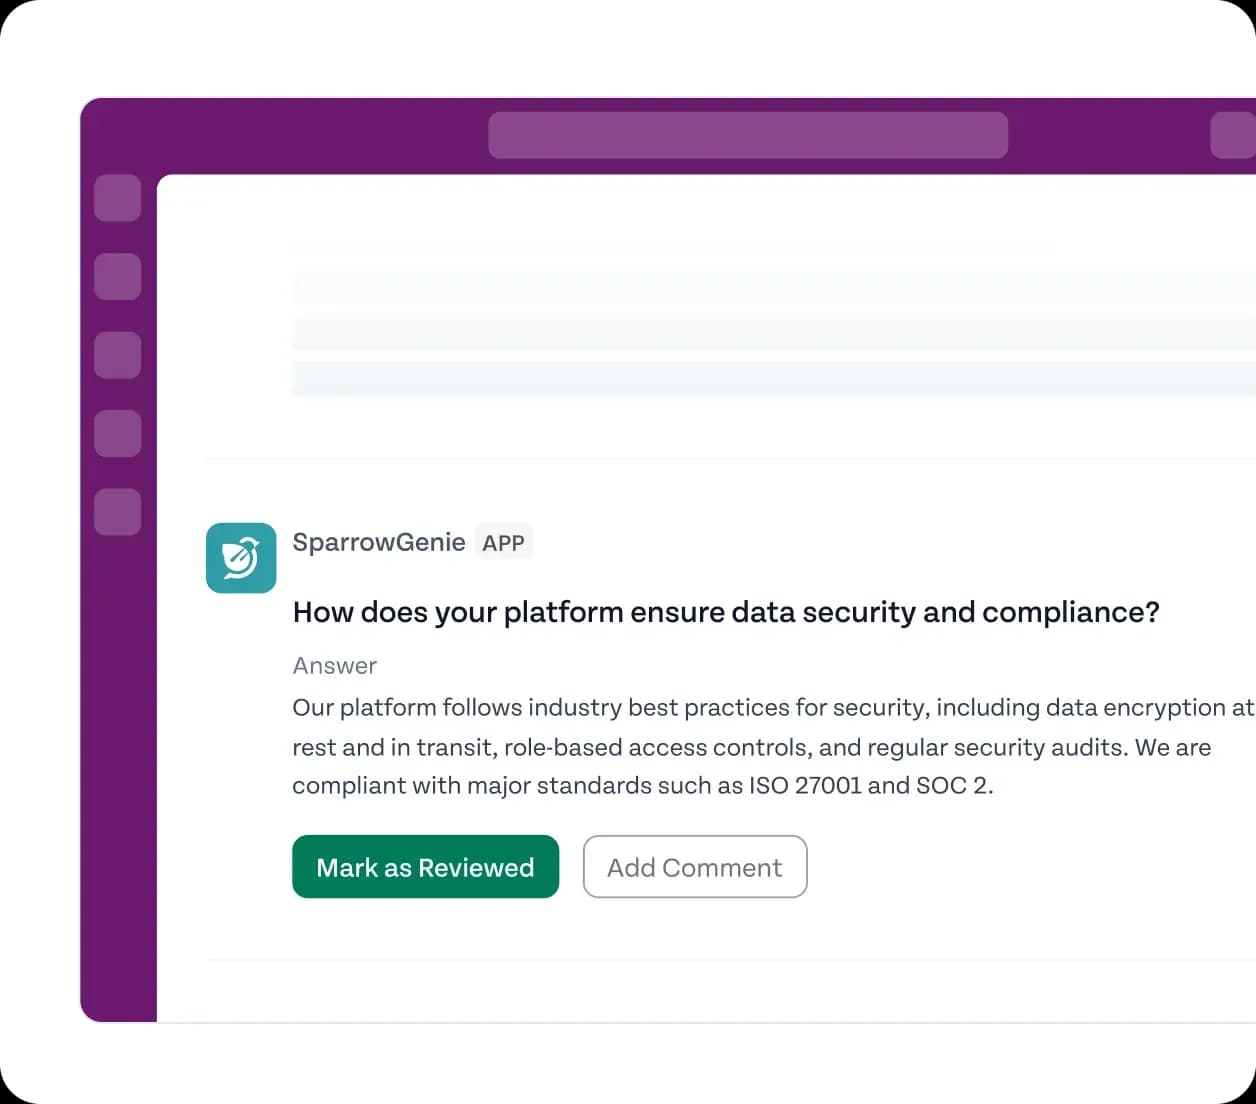Click the answer line starting "Our platform follows"
This screenshot has width=1256, height=1104.
tap(772, 708)
